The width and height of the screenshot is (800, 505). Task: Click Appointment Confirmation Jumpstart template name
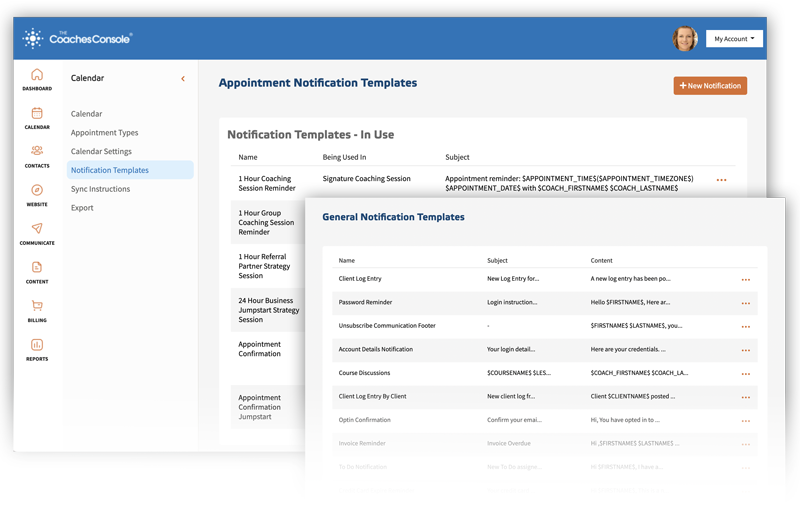coord(259,407)
